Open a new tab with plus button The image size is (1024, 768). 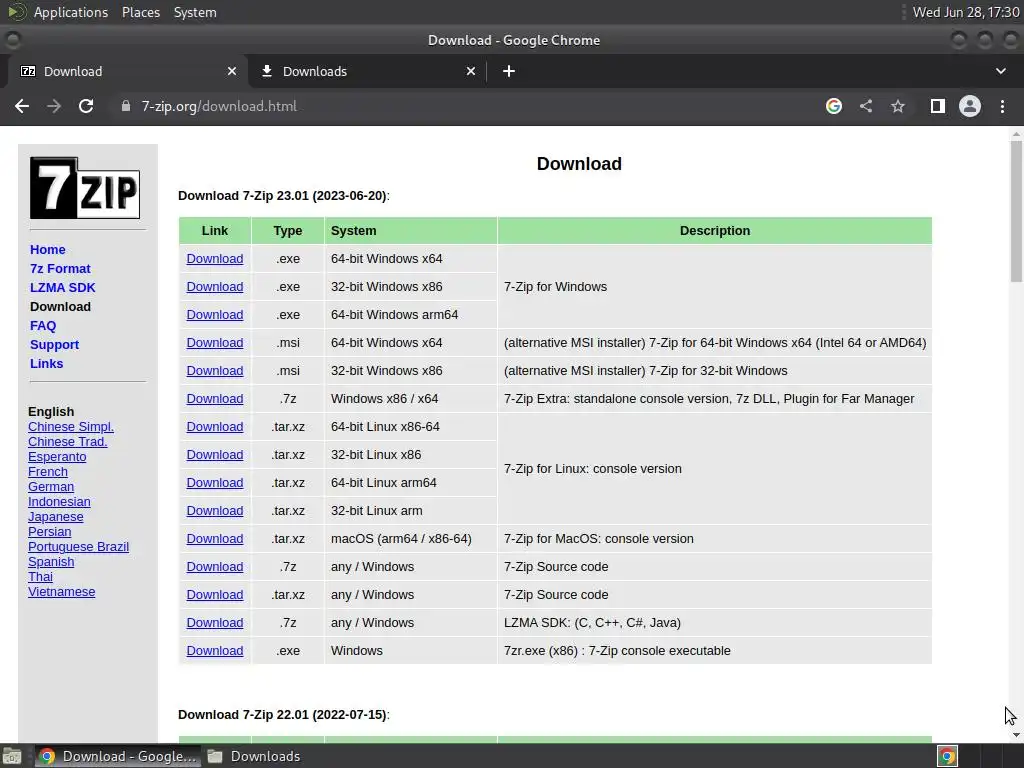point(509,71)
